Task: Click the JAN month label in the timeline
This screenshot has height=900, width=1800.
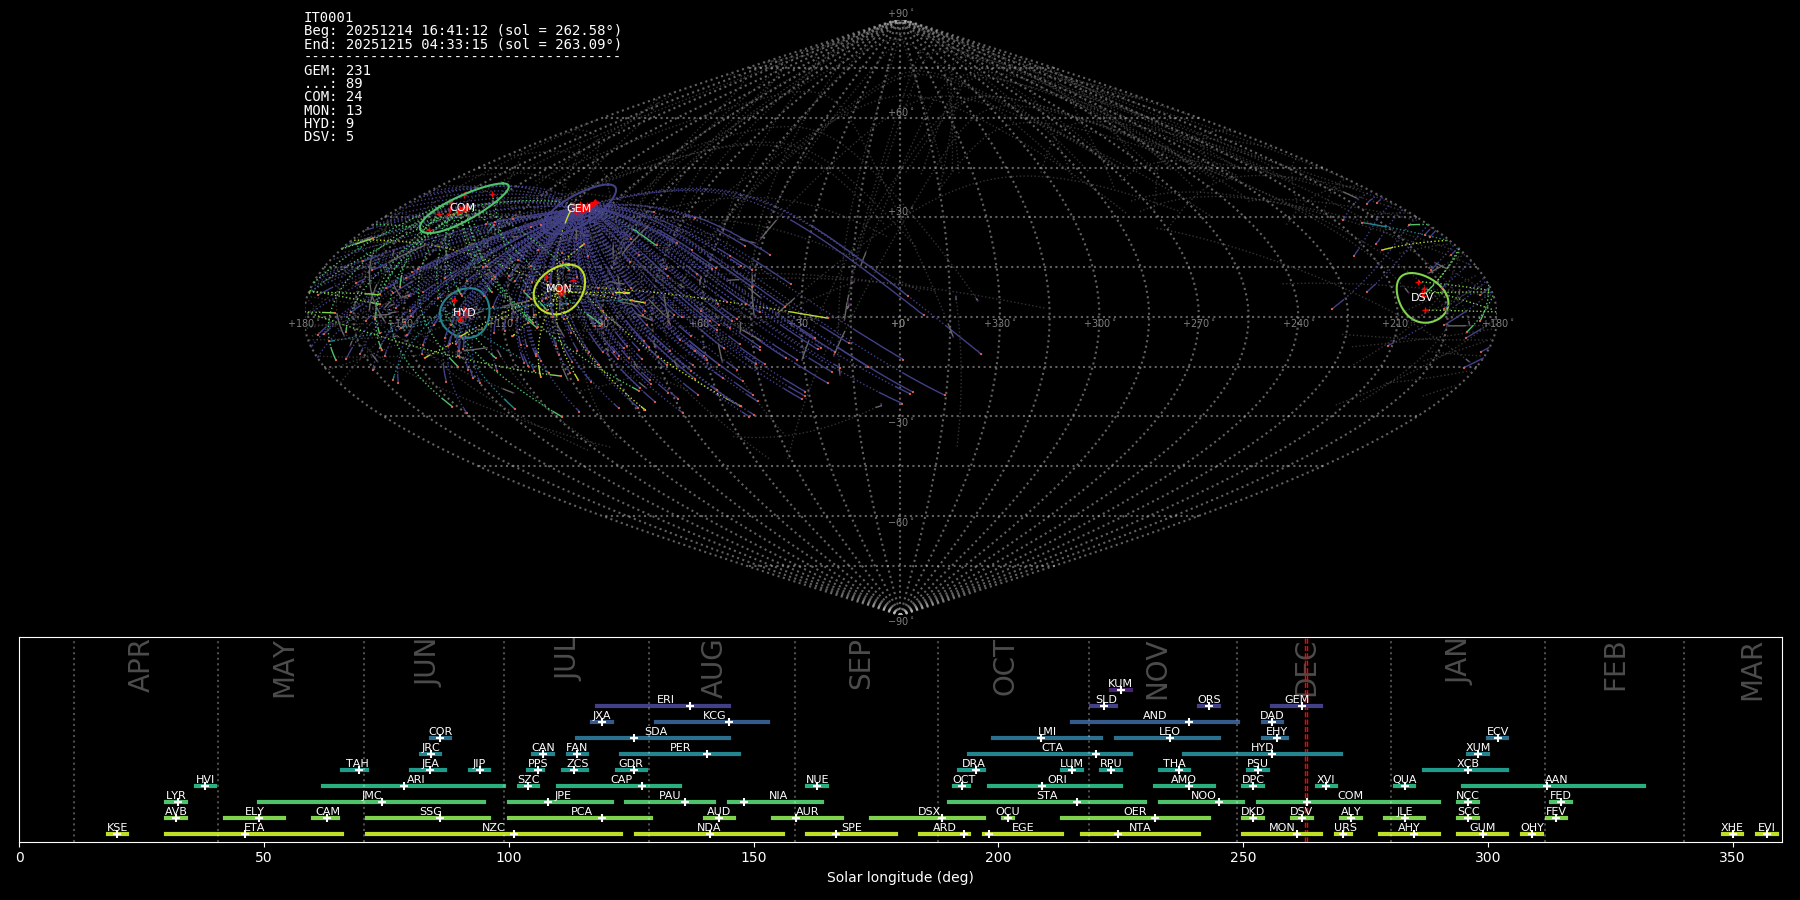Action: [1458, 661]
